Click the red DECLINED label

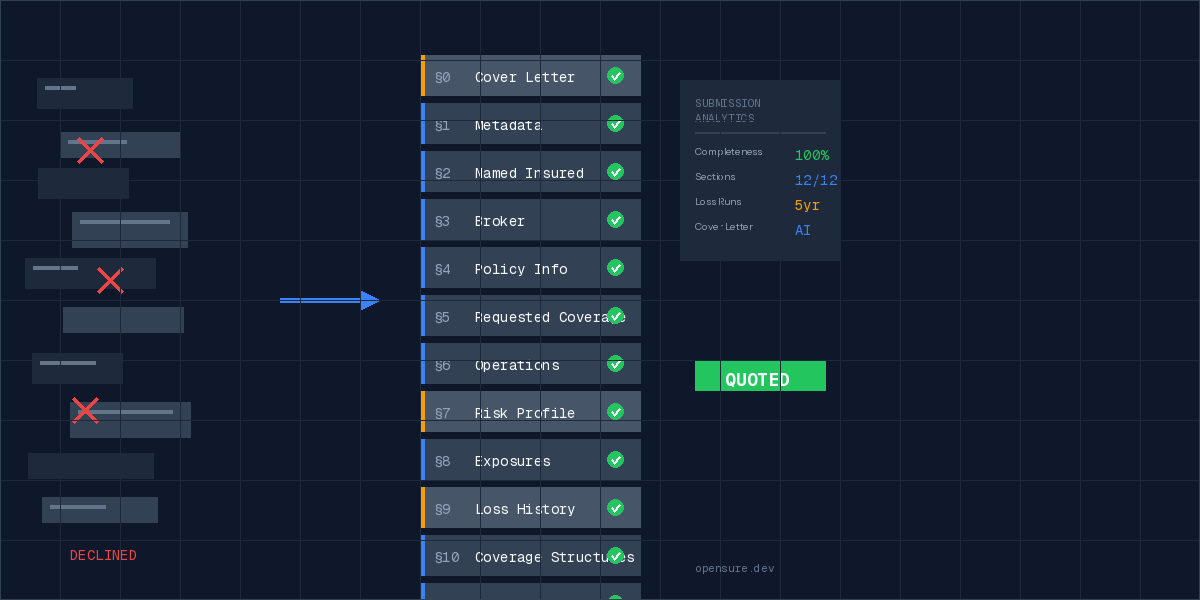click(103, 556)
